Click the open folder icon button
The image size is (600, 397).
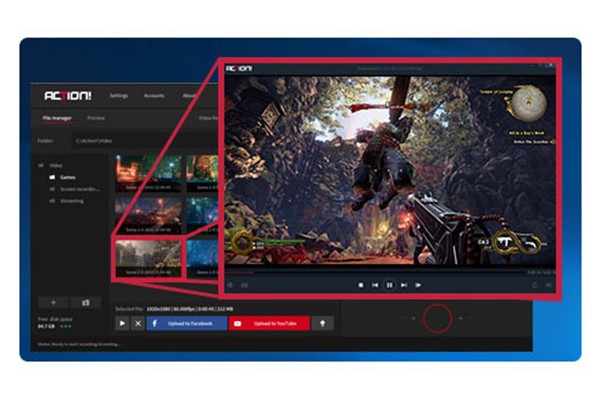pos(85,302)
